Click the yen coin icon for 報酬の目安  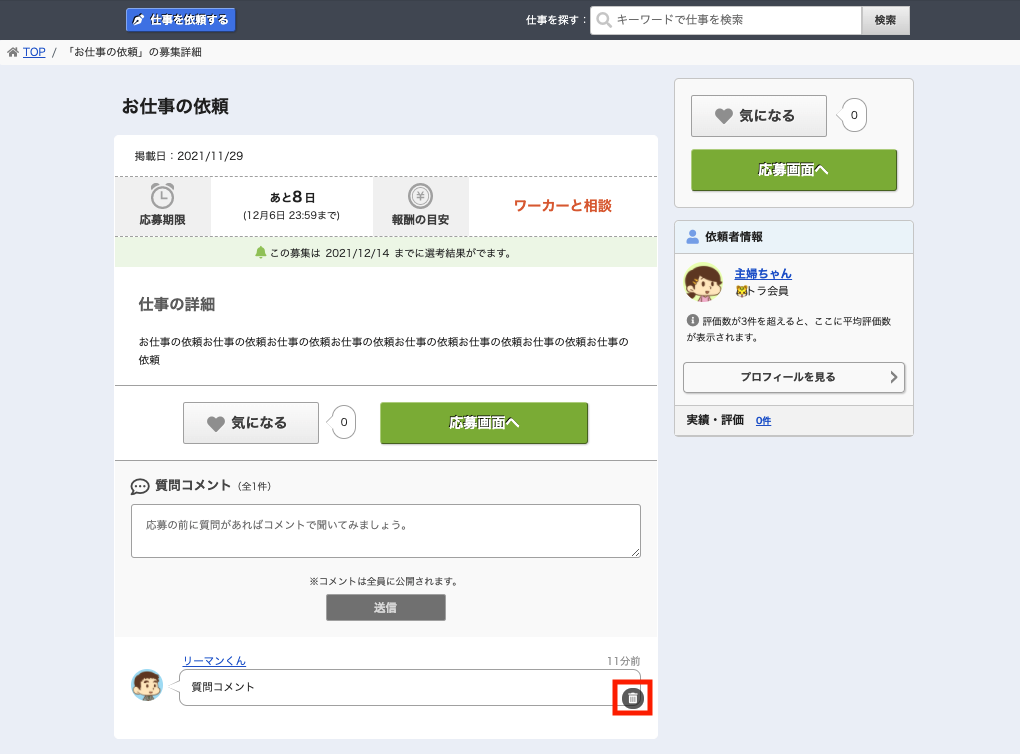point(420,196)
